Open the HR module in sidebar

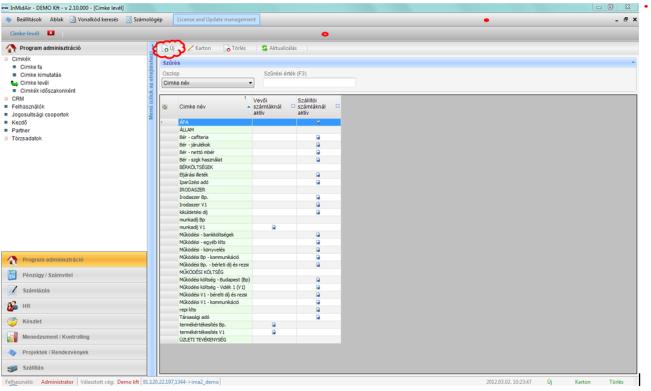click(74, 306)
